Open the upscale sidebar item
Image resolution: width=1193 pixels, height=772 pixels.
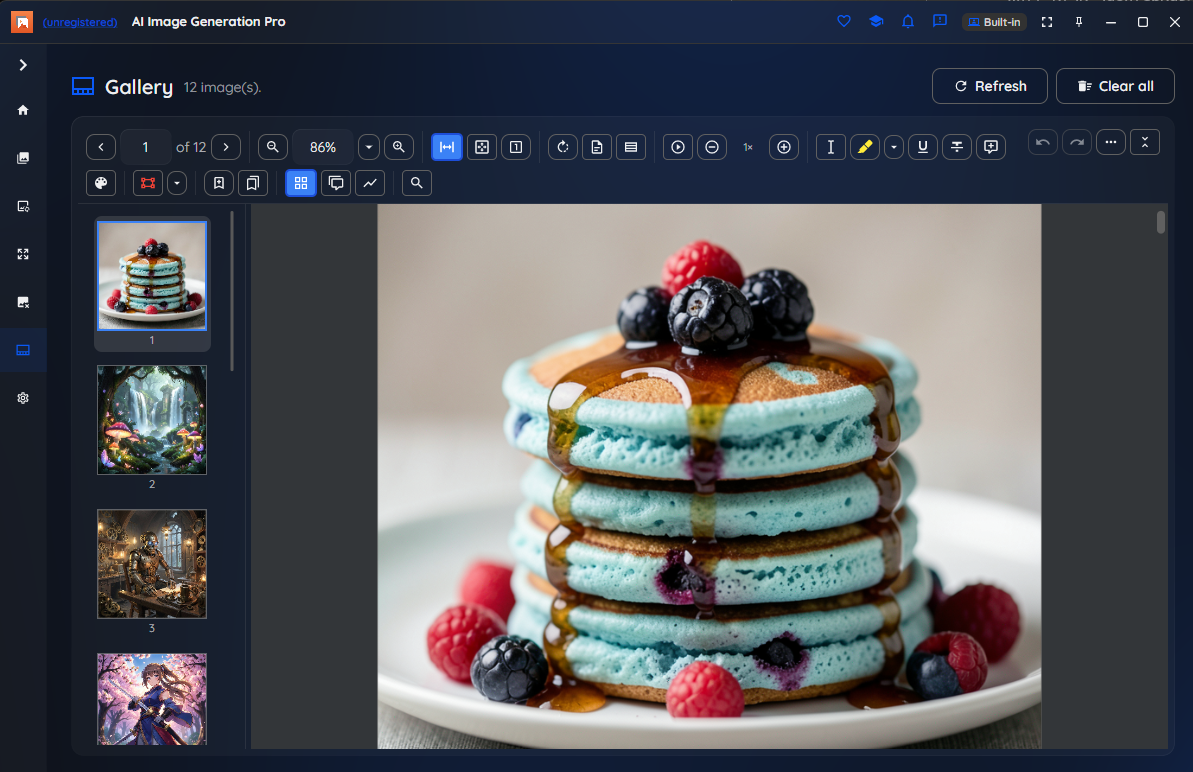click(x=23, y=254)
